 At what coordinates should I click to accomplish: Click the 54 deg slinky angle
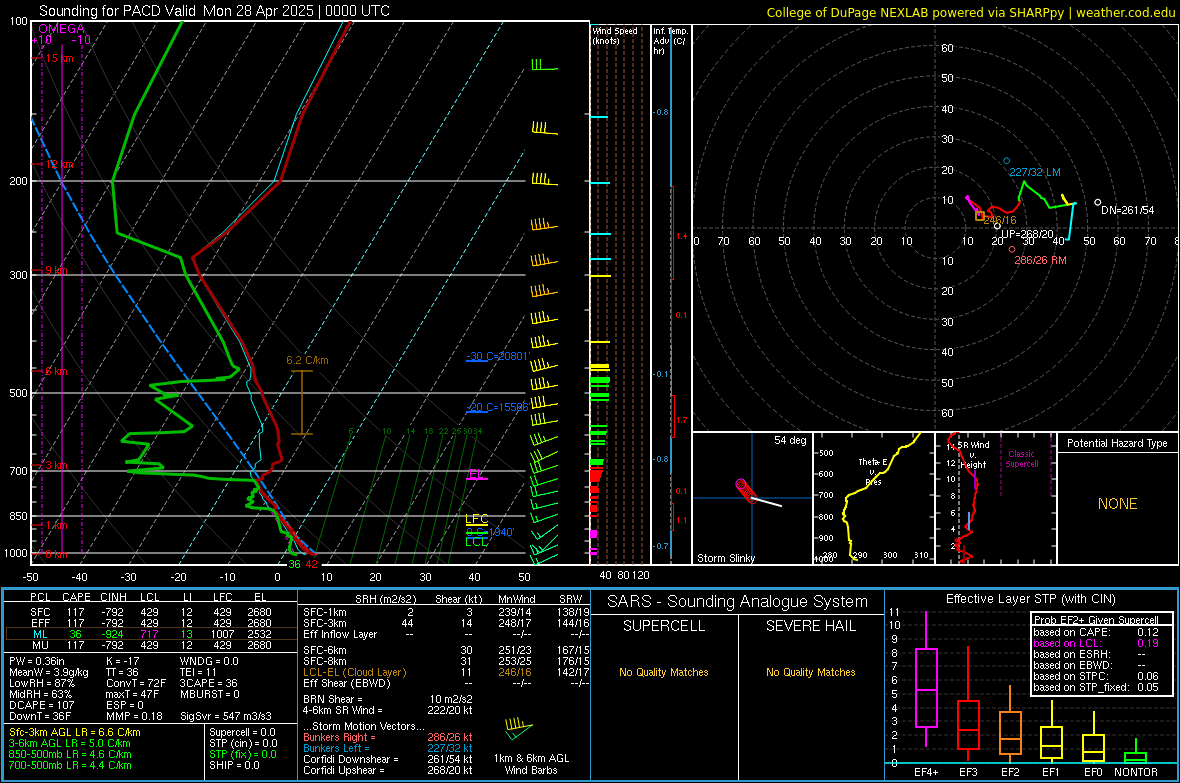(790, 440)
